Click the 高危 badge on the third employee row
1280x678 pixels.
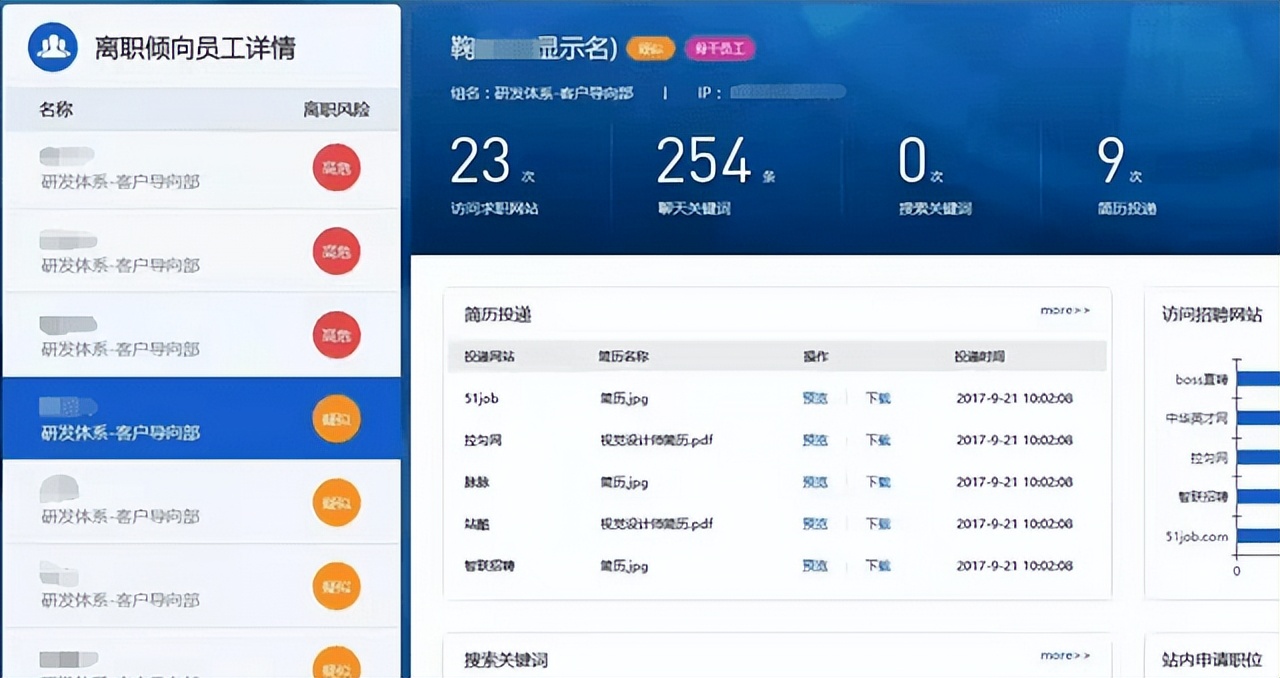[x=336, y=335]
